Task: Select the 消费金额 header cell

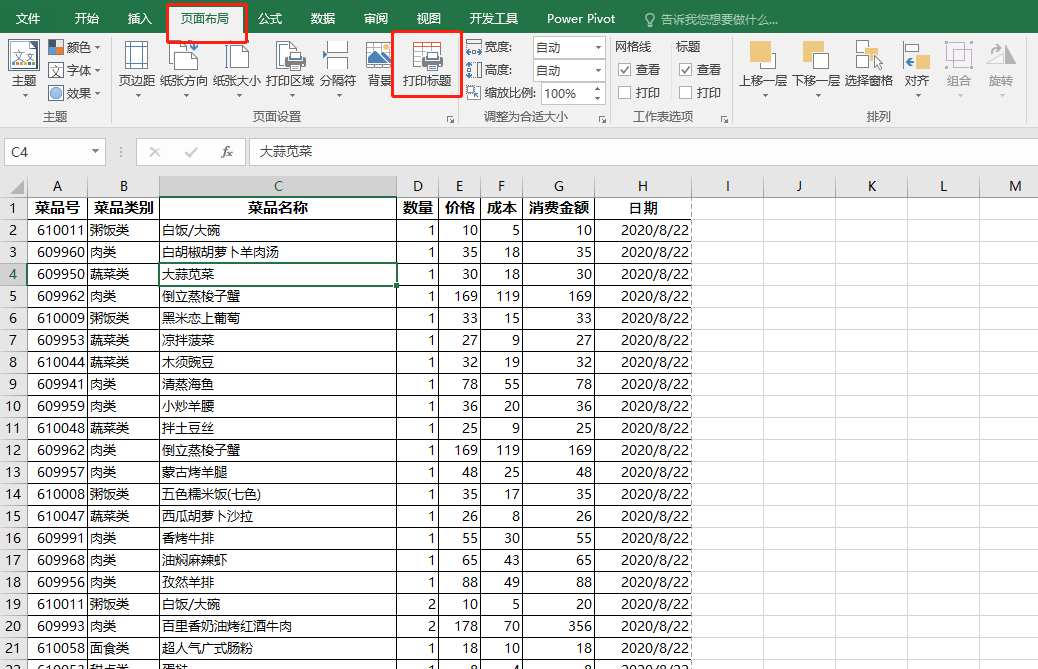Action: tap(559, 208)
